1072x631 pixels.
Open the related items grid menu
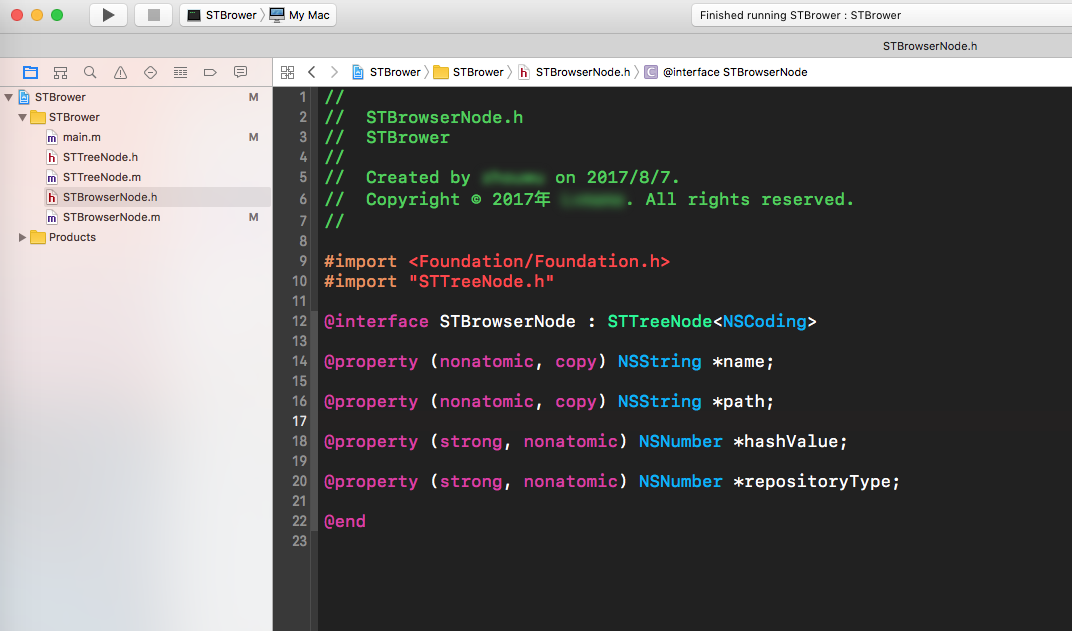point(288,72)
